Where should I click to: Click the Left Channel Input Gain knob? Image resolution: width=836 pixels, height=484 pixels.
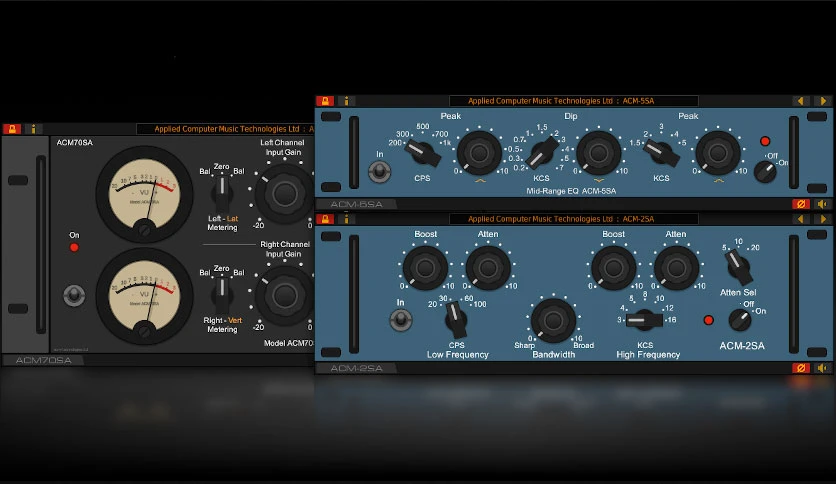click(284, 195)
